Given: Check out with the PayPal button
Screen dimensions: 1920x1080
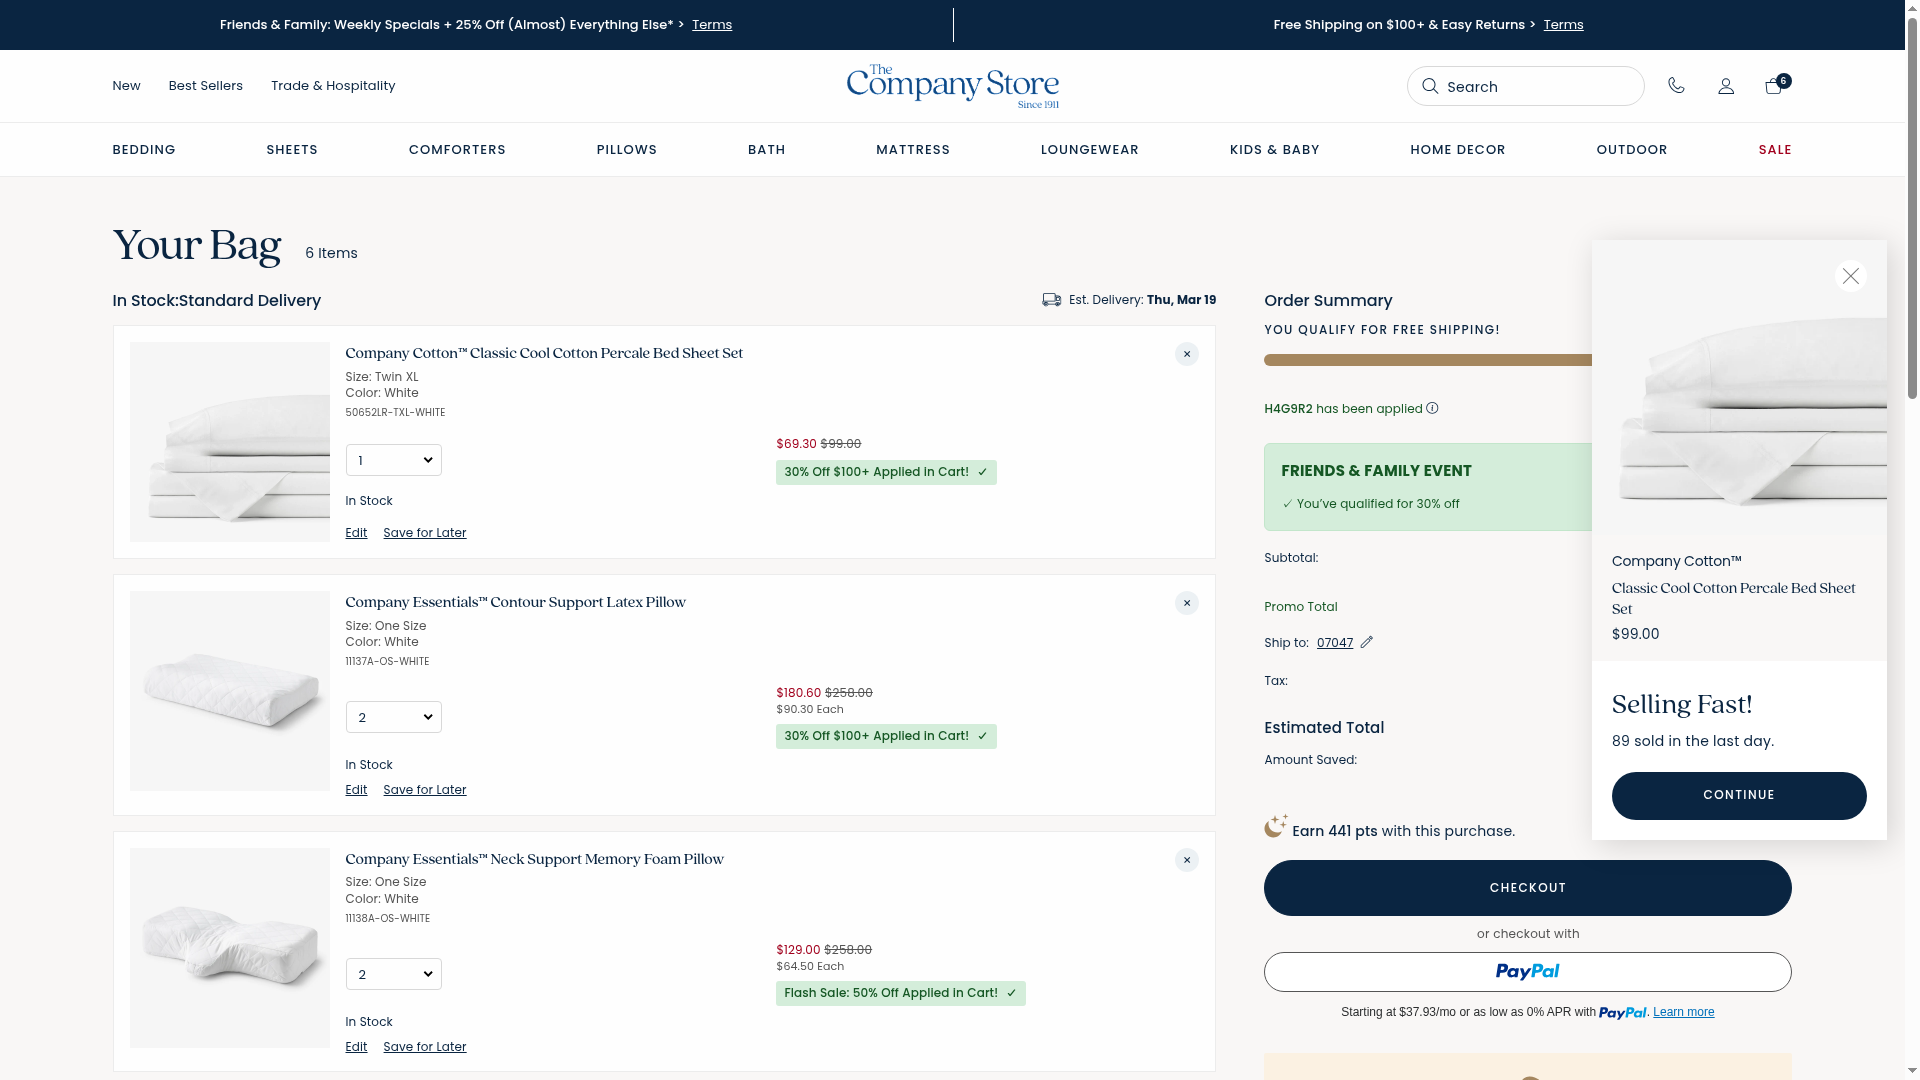Looking at the screenshot, I should point(1527,972).
